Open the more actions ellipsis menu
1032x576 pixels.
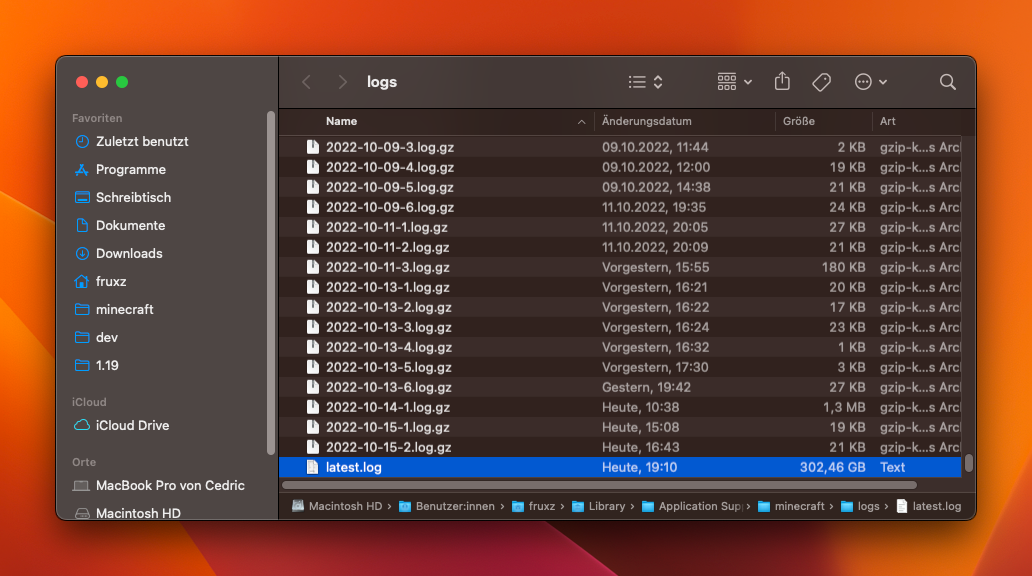[x=870, y=82]
